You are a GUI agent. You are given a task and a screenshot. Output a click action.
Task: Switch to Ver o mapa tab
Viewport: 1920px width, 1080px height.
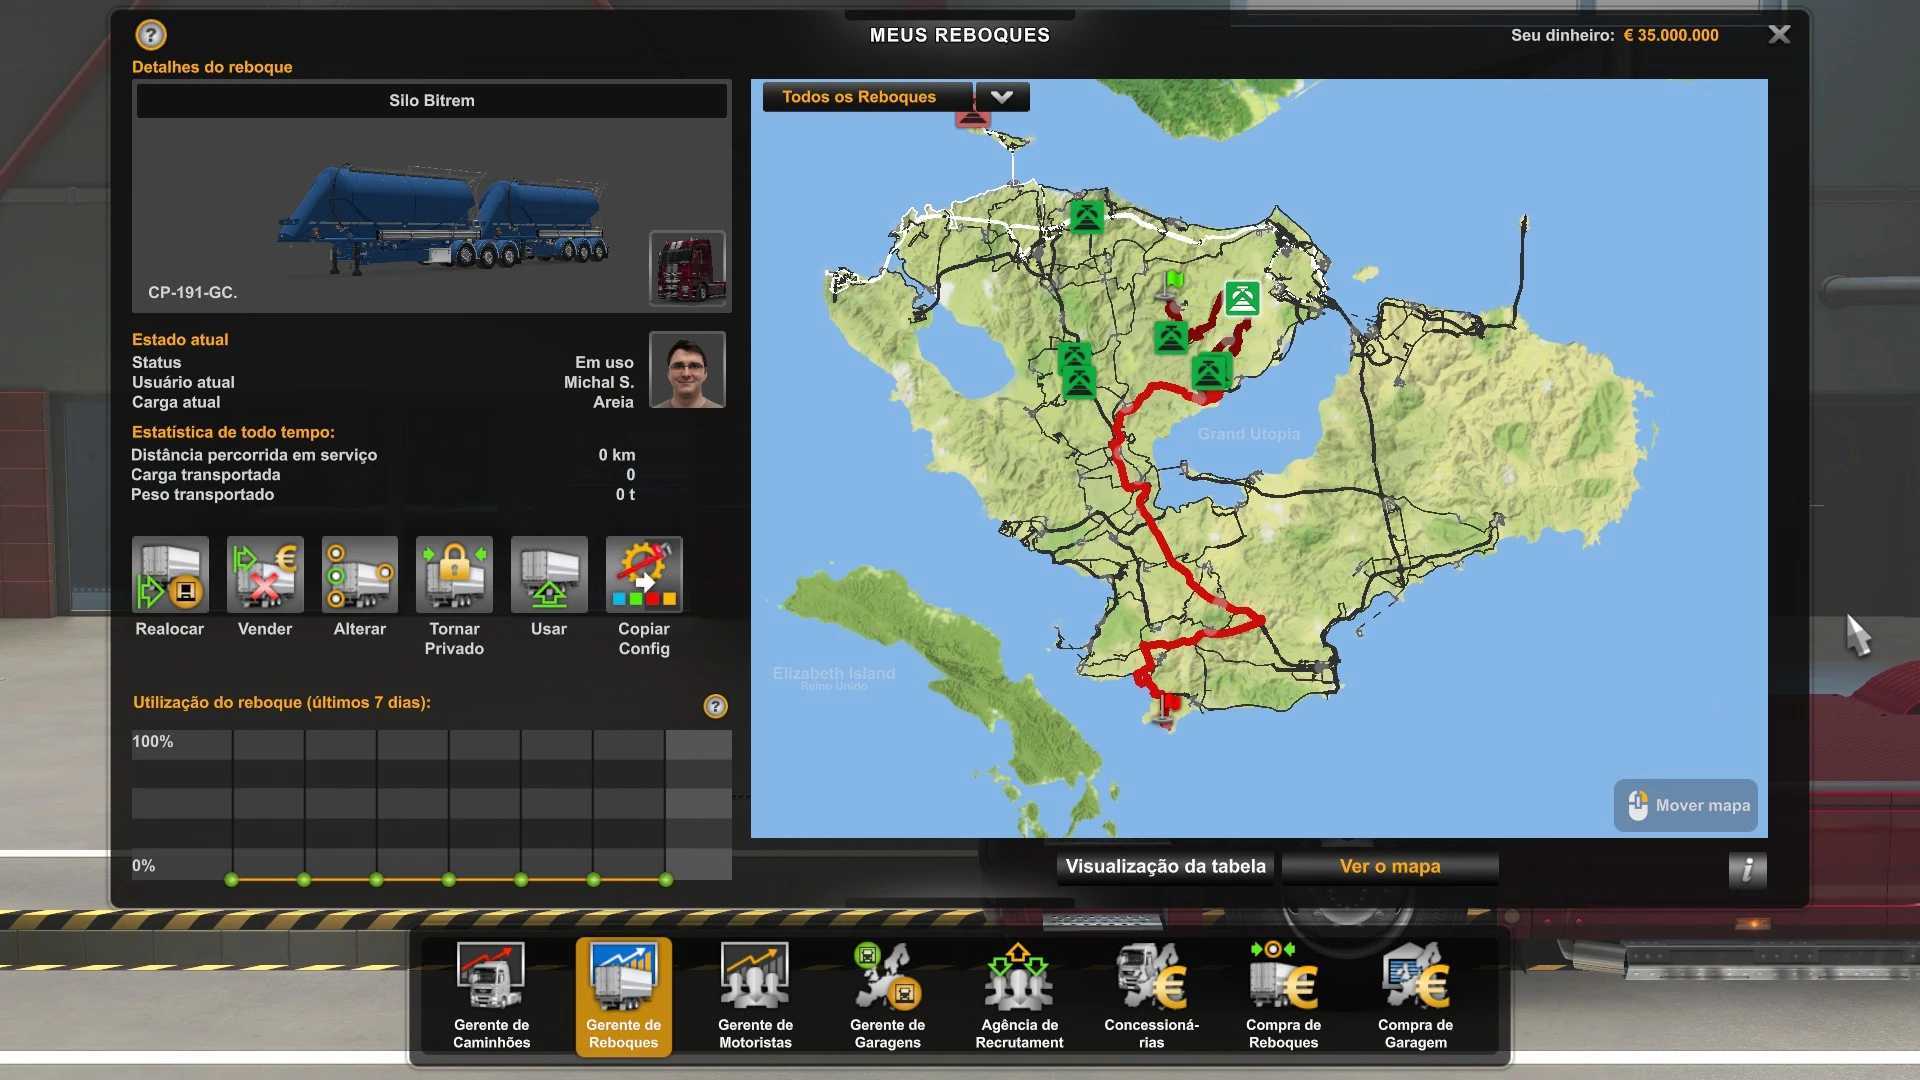[x=1390, y=867]
